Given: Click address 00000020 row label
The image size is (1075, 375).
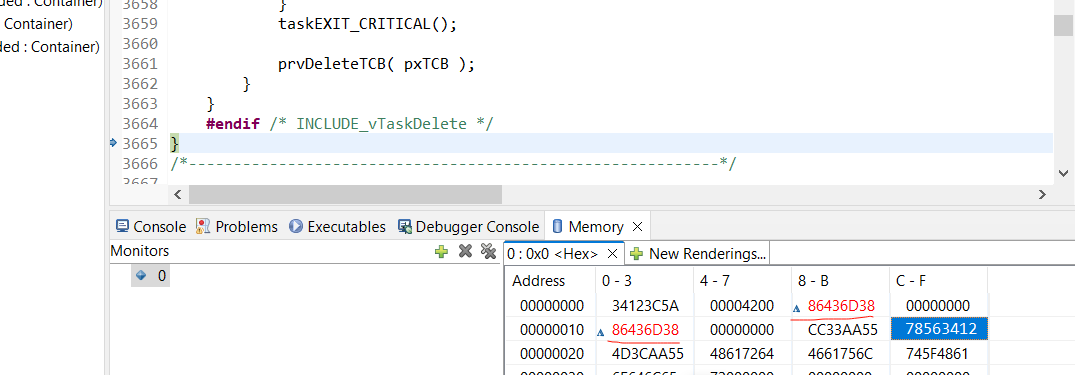Looking at the screenshot, I should (x=551, y=354).
